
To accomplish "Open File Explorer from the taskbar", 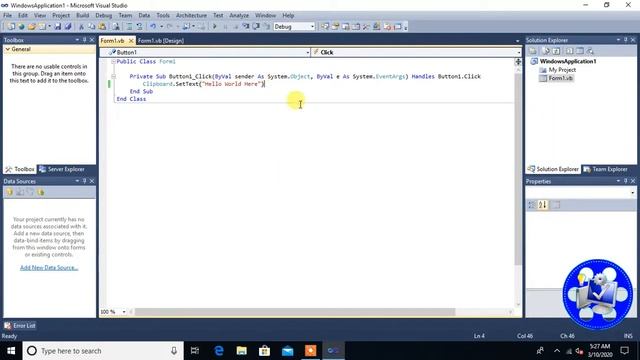I will pos(242,351).
